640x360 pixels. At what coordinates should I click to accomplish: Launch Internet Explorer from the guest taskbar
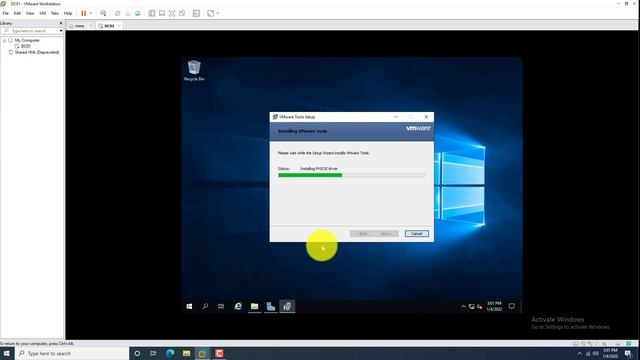pyautogui.click(x=238, y=306)
